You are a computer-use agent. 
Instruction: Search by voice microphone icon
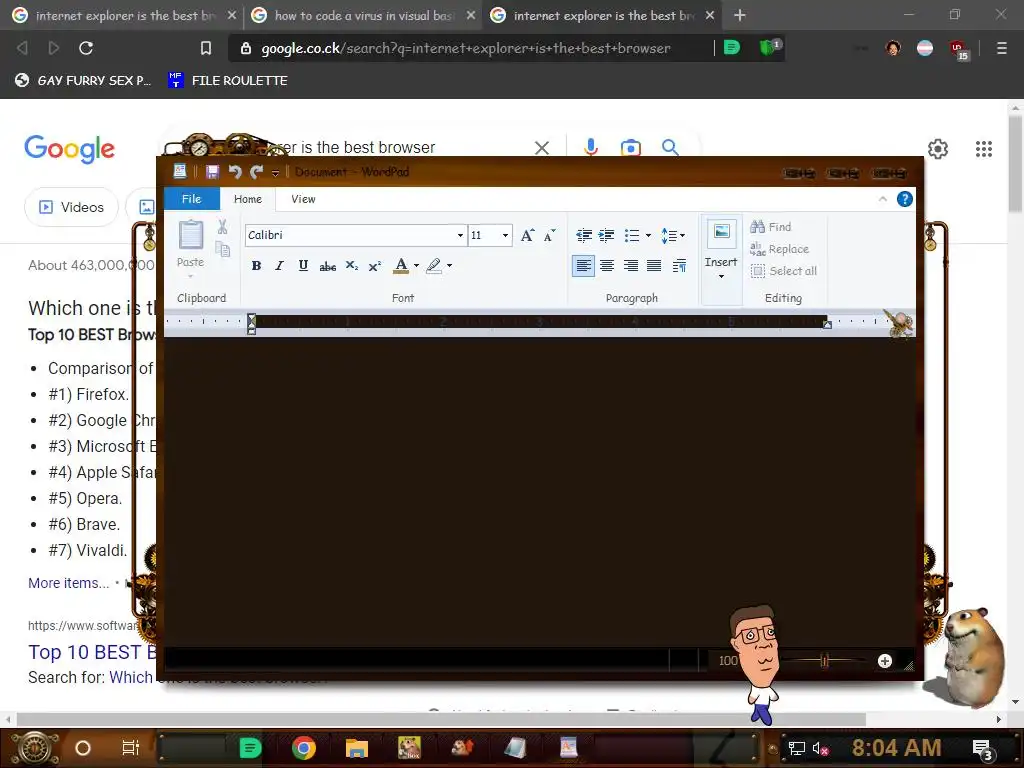click(590, 148)
